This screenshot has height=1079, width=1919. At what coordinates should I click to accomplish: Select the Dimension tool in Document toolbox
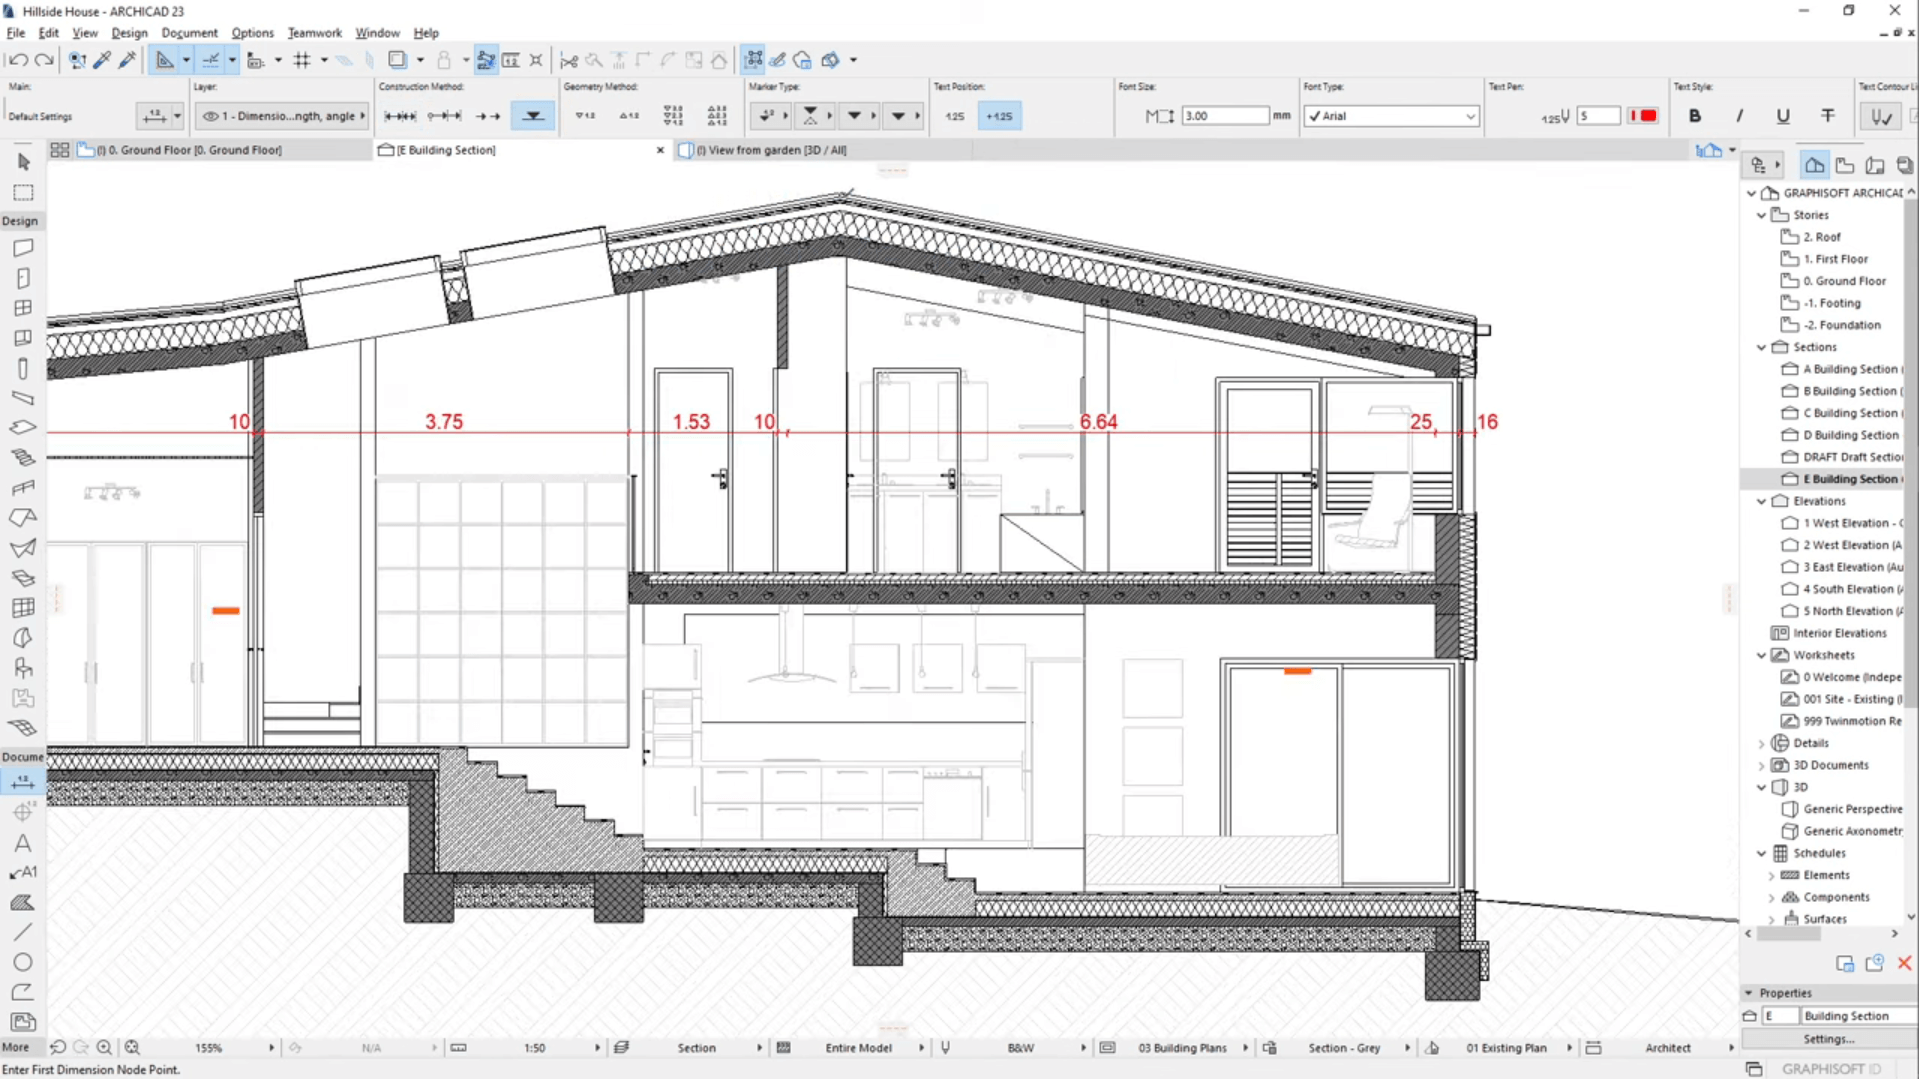[22, 782]
